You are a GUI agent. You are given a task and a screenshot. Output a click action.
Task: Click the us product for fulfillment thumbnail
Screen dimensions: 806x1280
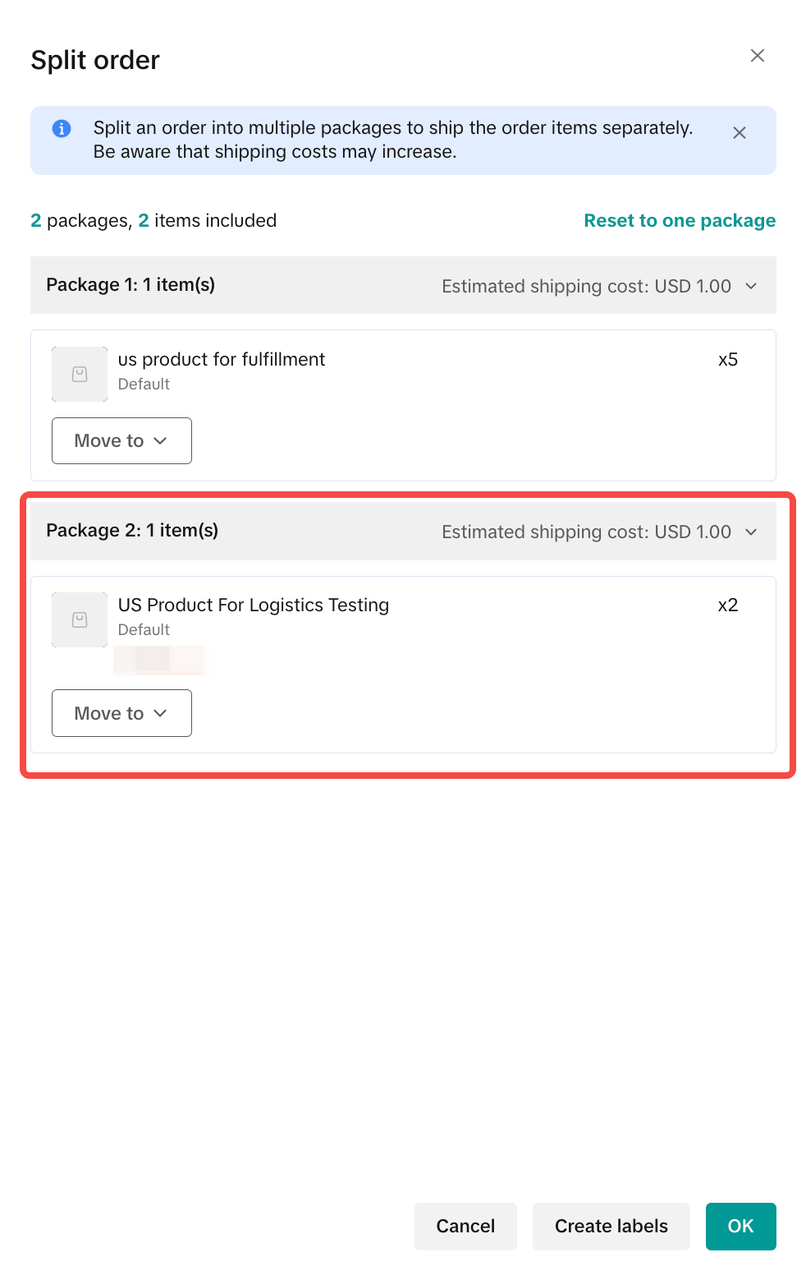pyautogui.click(x=80, y=374)
